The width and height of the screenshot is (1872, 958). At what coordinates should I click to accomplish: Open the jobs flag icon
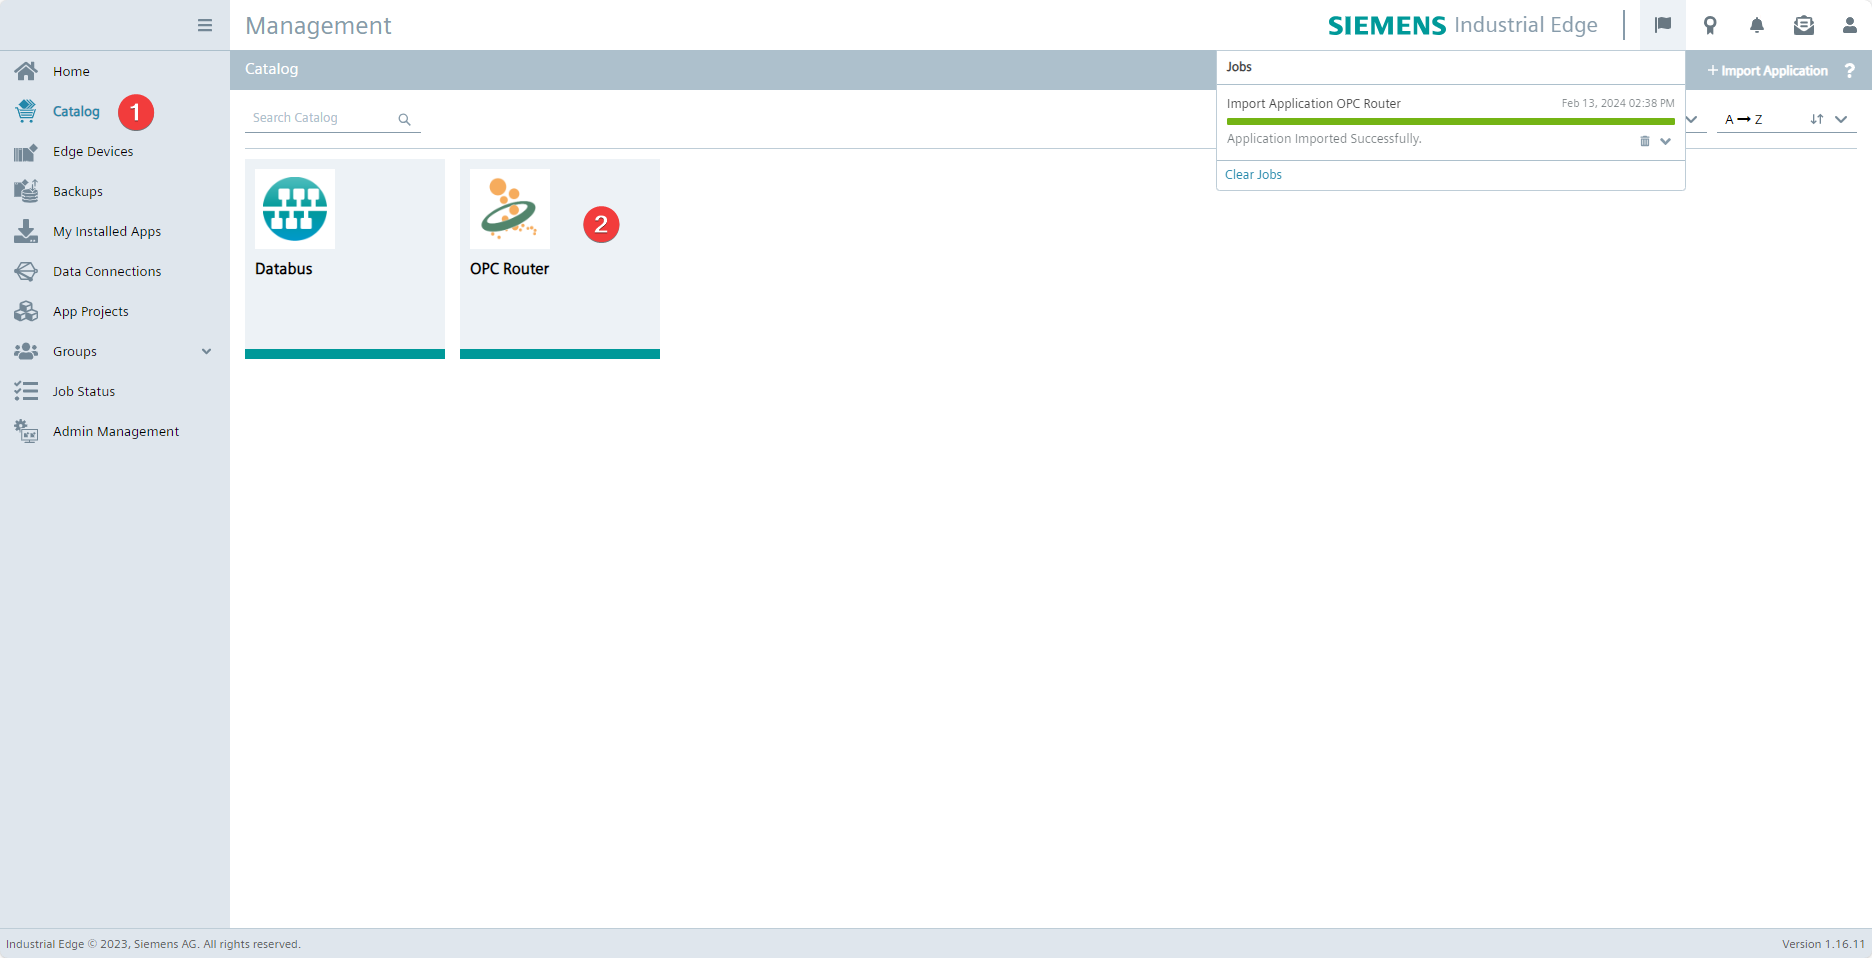(1662, 25)
